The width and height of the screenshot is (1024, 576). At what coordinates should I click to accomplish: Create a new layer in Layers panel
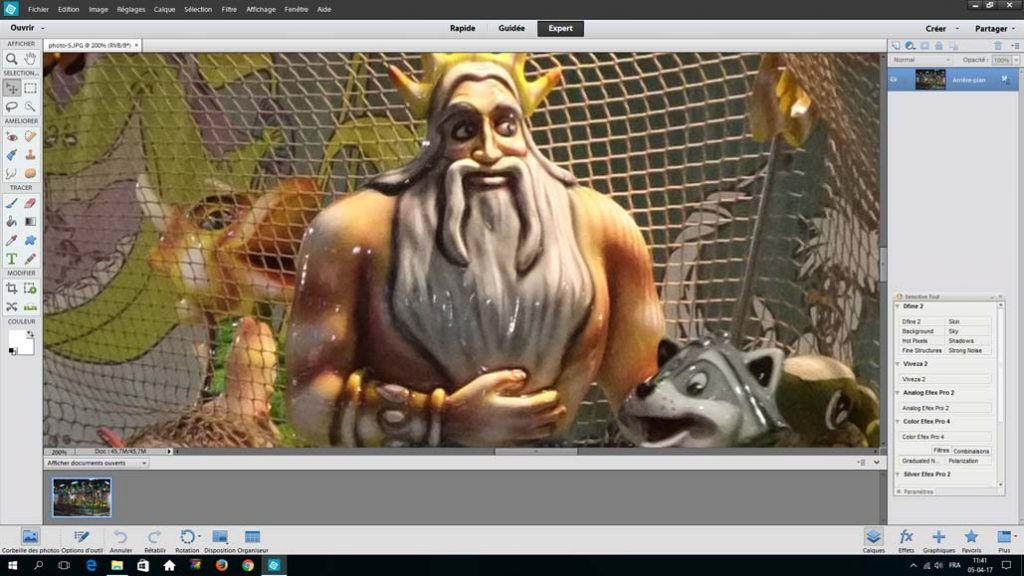pos(896,46)
